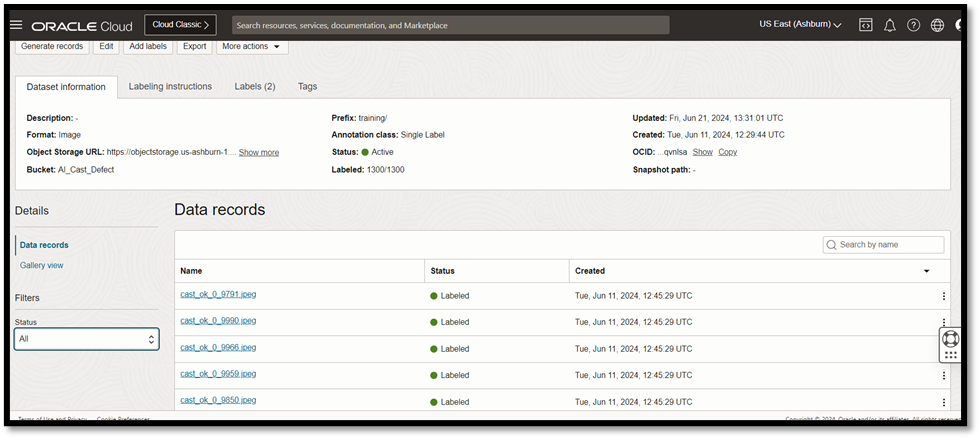
Task: Click the Generate records button
Action: (x=52, y=46)
